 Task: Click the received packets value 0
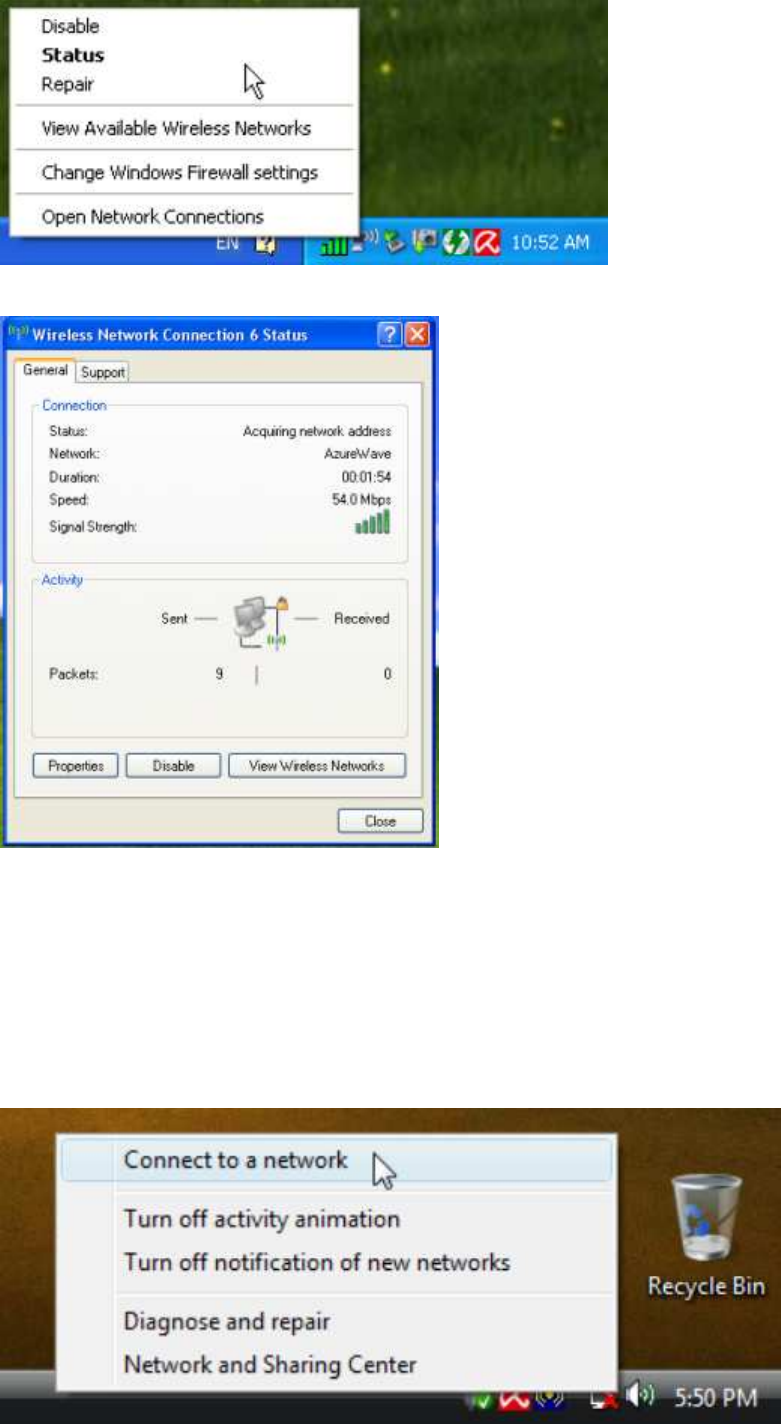(x=388, y=674)
